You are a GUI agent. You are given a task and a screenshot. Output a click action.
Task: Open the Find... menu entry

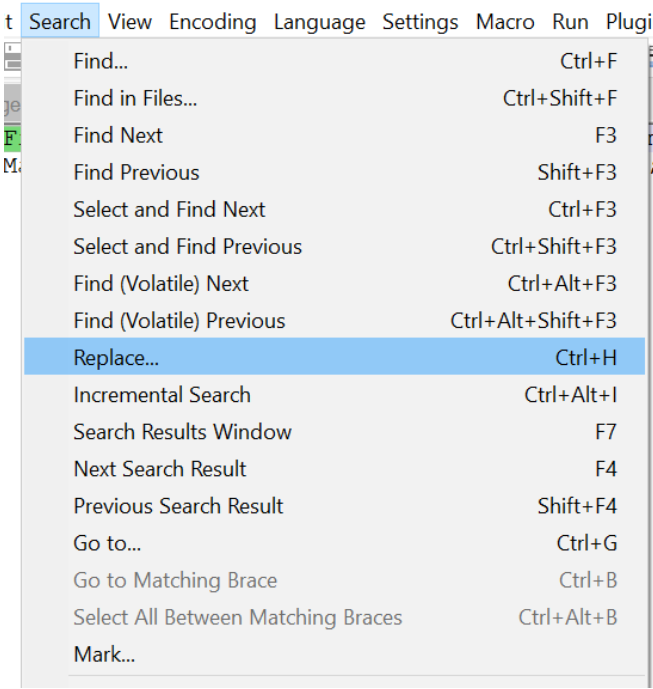(x=334, y=61)
